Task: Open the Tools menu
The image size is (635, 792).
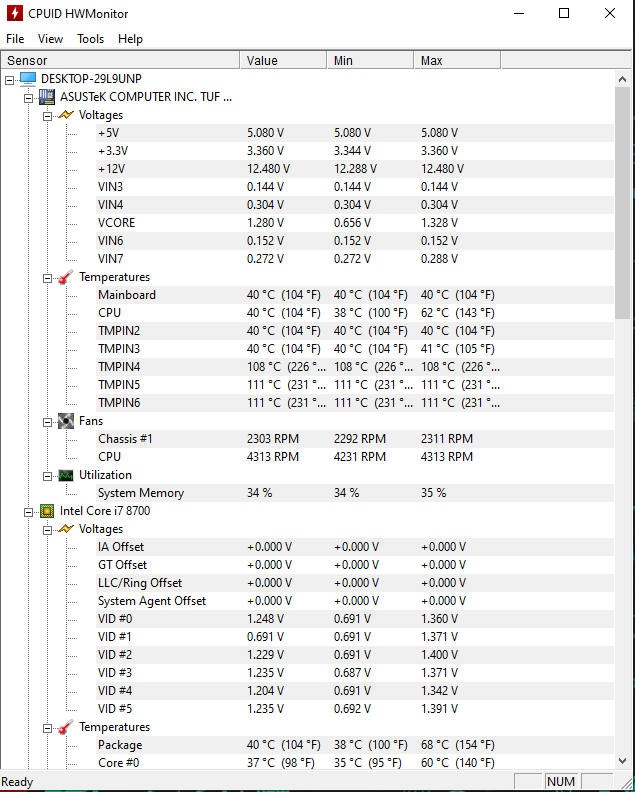Action: (x=90, y=39)
